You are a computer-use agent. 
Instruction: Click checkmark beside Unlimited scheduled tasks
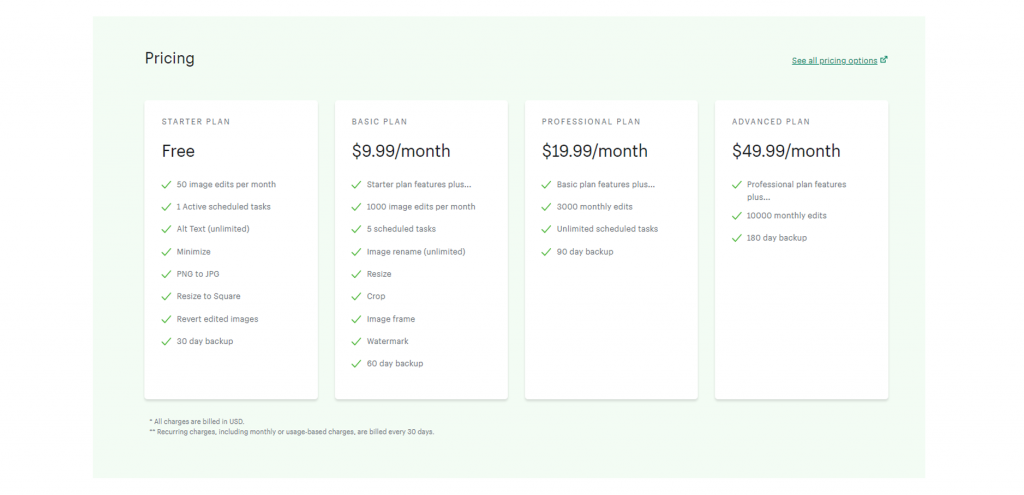[x=546, y=229]
